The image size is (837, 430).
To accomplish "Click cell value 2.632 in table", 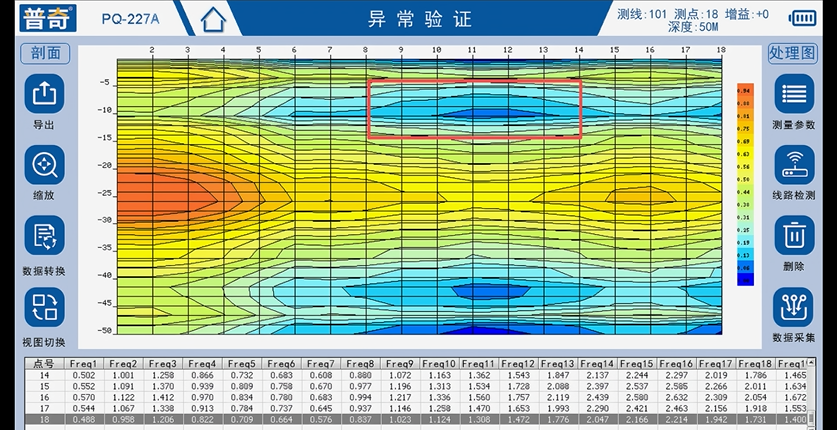I will coord(677,397).
